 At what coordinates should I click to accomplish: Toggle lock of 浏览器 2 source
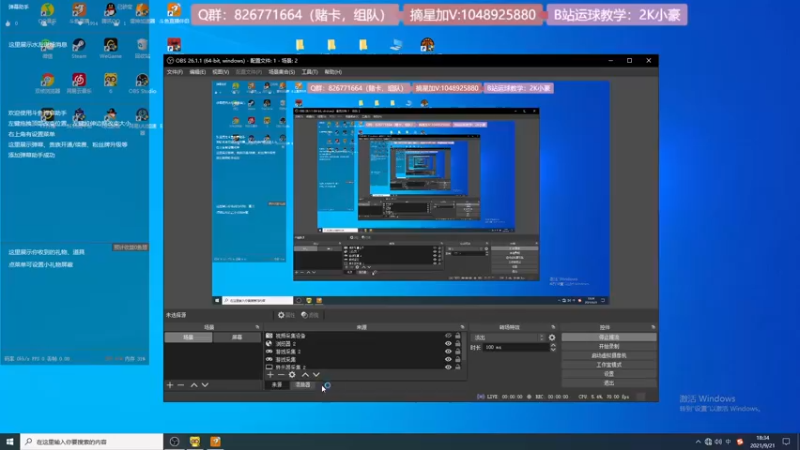(x=458, y=343)
